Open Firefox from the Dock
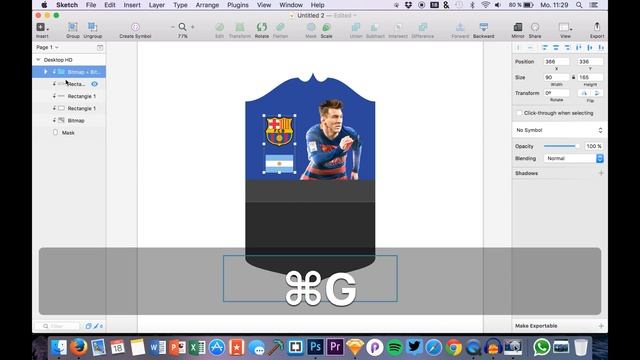 click(x=78, y=347)
